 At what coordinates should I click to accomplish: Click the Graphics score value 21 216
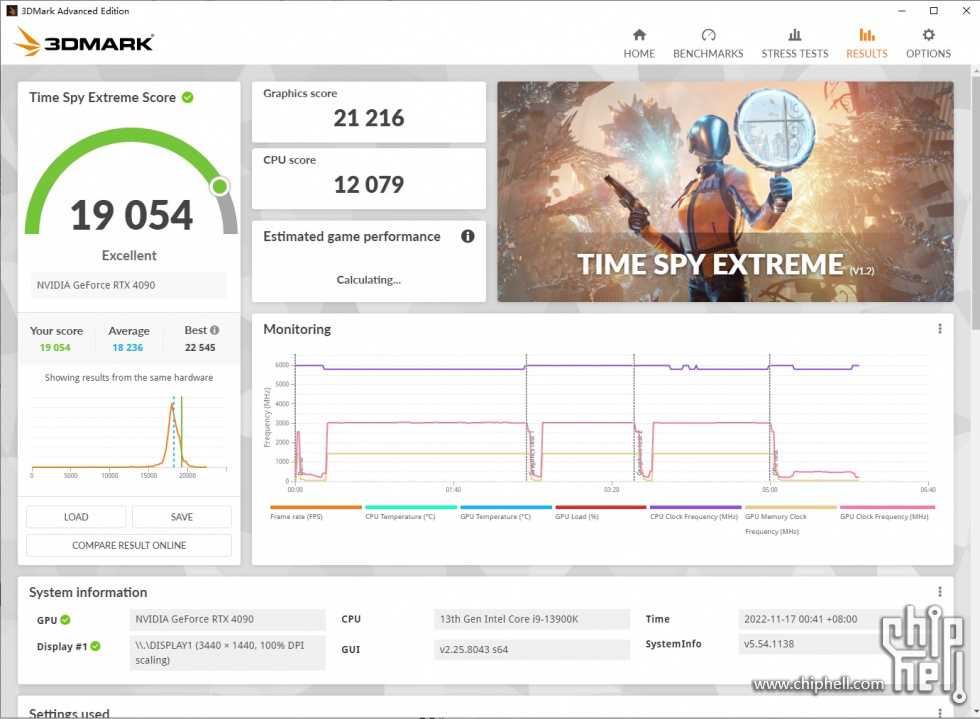click(369, 118)
